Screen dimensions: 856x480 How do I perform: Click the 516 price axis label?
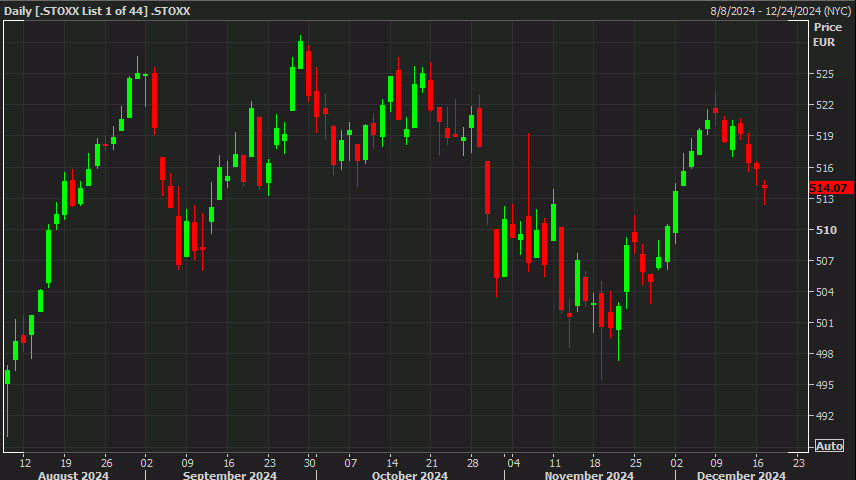(824, 168)
